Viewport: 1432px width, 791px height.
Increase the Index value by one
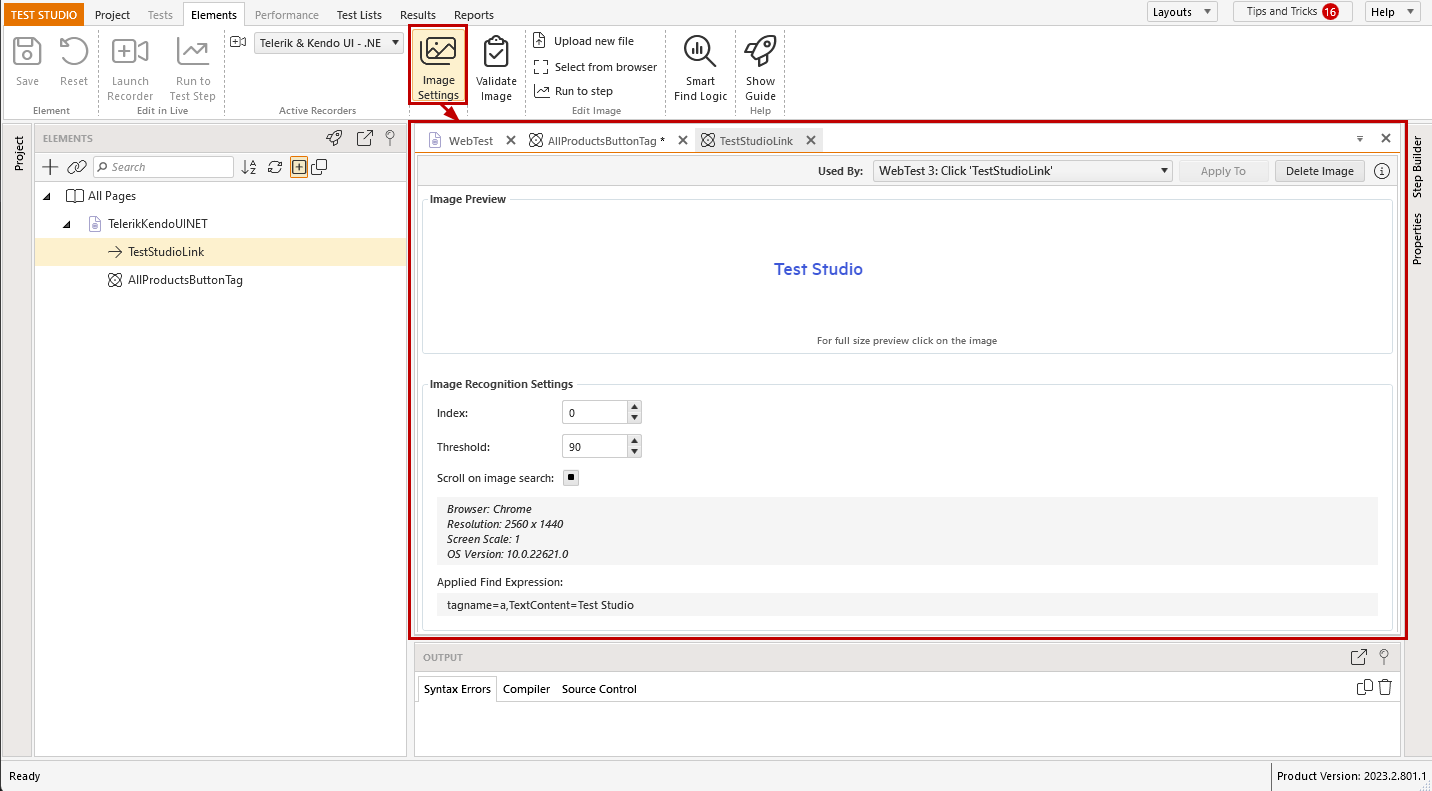pos(634,407)
